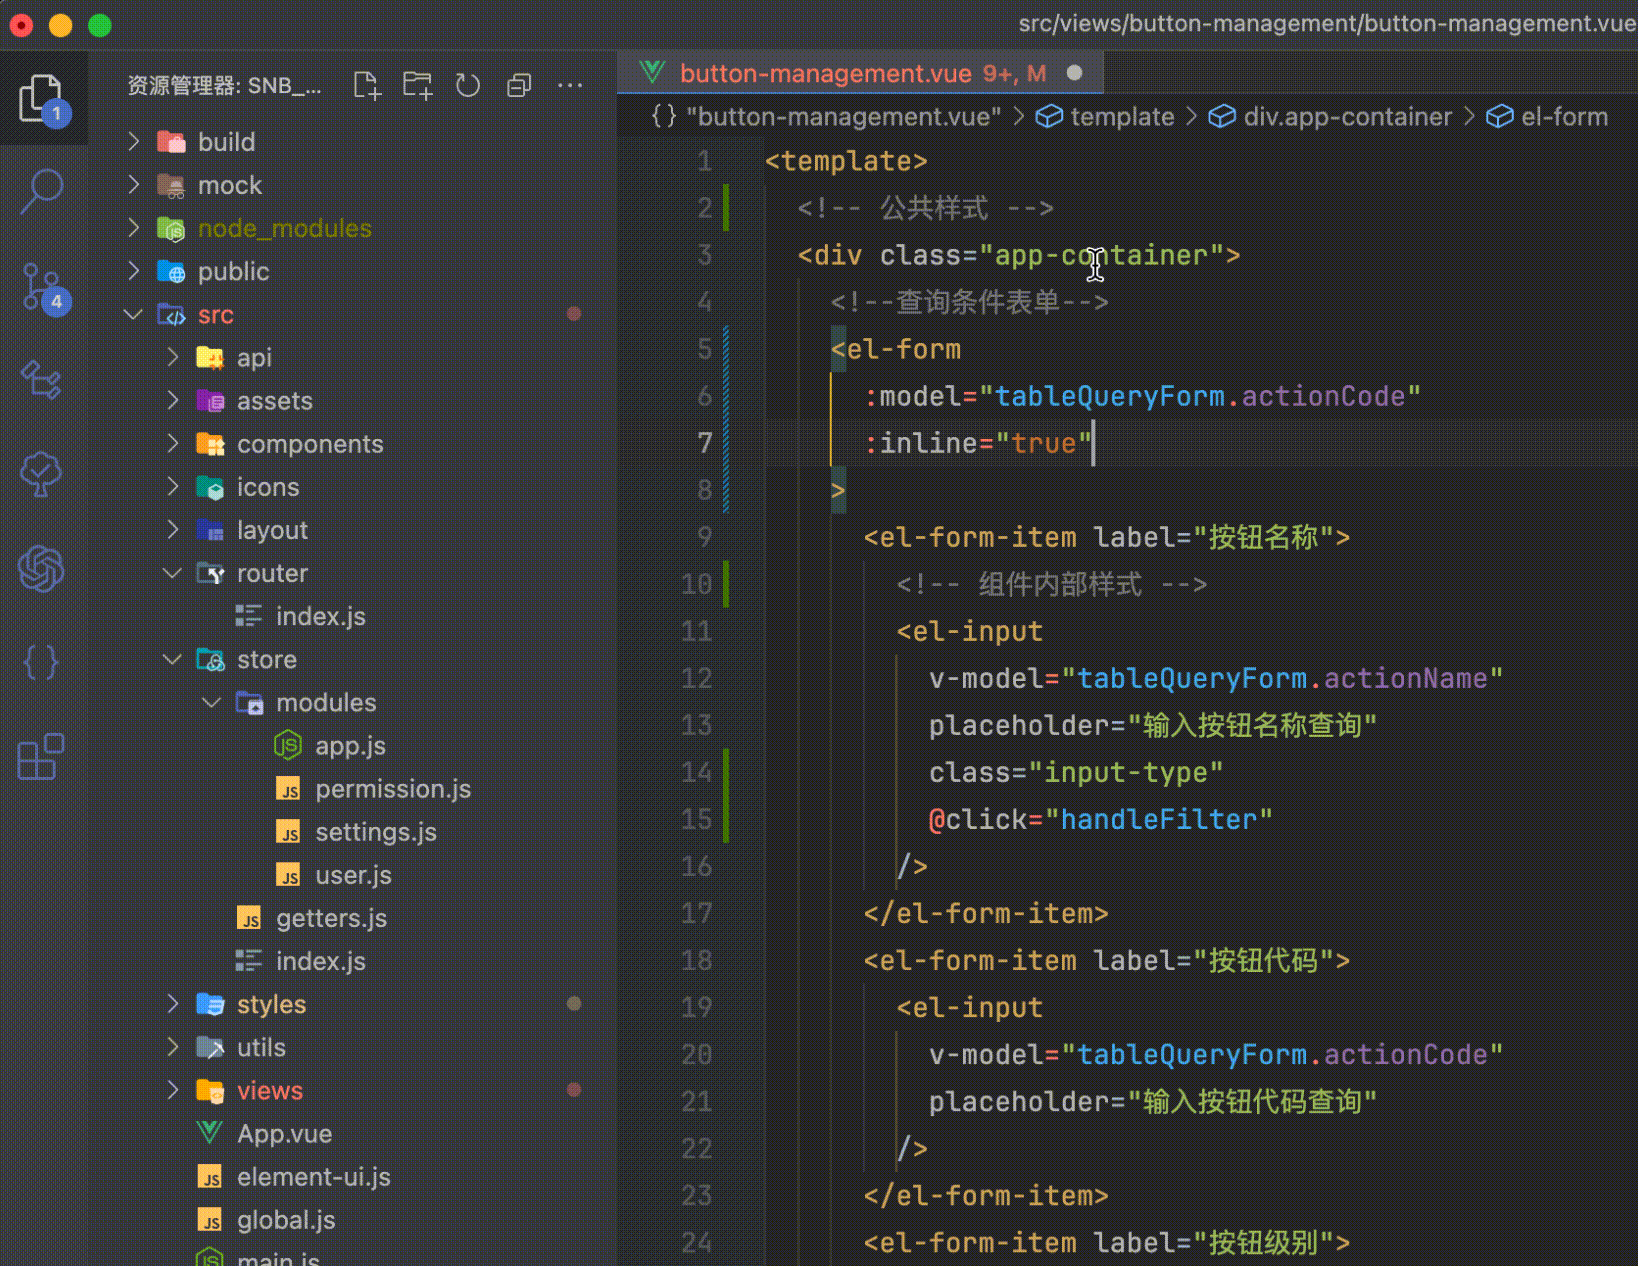The height and width of the screenshot is (1266, 1638).
Task: Collapse the router folder chevron
Action: (x=173, y=573)
